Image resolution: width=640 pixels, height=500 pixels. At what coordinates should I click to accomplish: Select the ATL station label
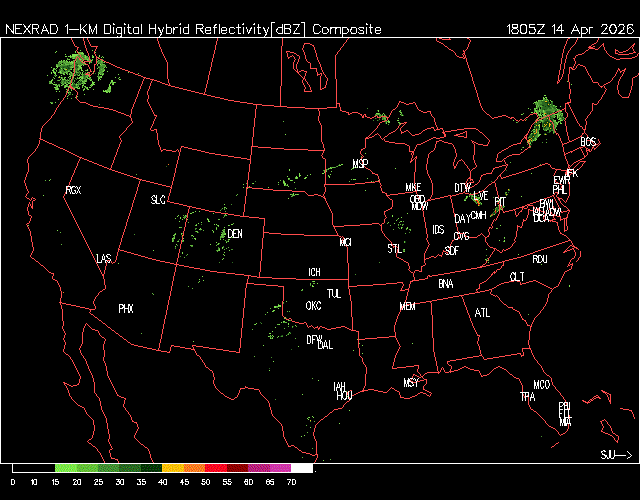point(483,313)
